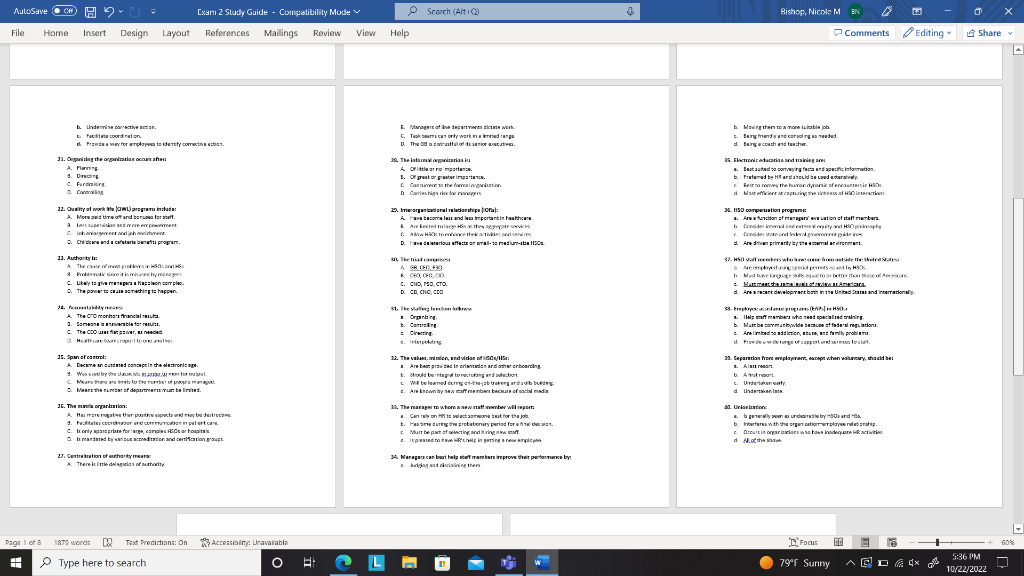Click the Share button
The height and width of the screenshot is (576, 1024).
(988, 33)
